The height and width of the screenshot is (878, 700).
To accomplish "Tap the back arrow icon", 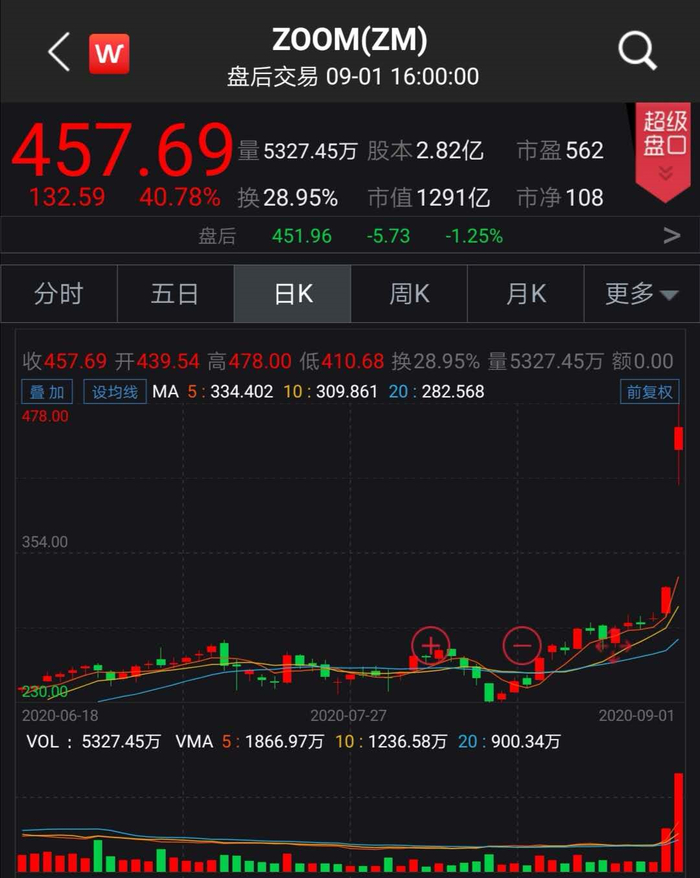I will [59, 52].
